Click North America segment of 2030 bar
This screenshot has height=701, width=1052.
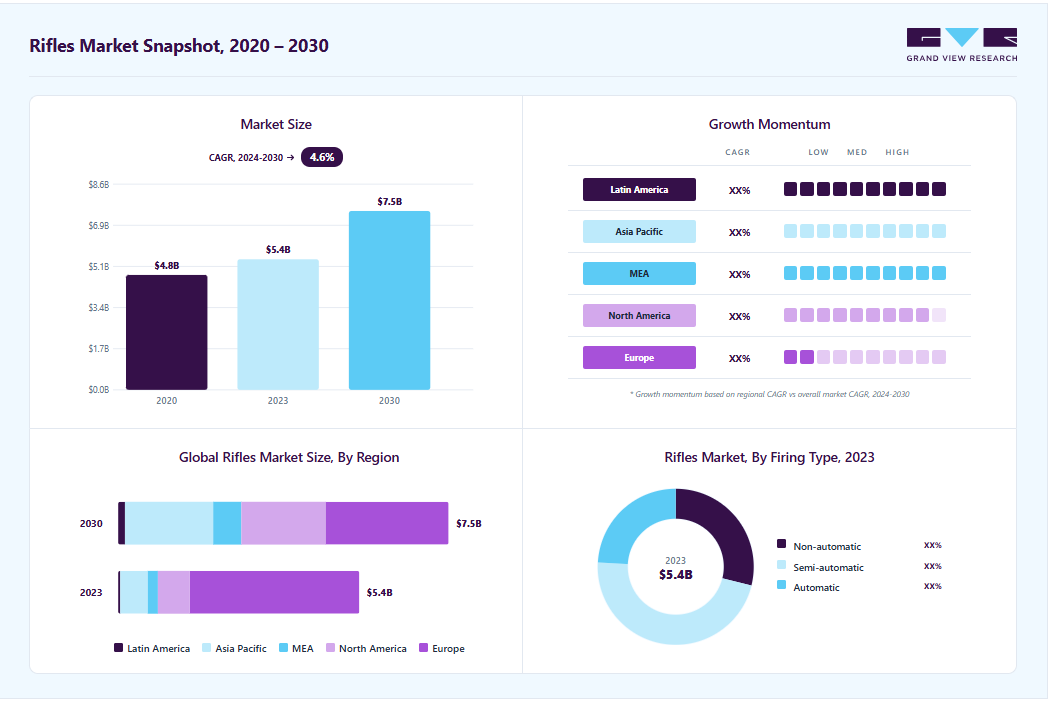284,523
